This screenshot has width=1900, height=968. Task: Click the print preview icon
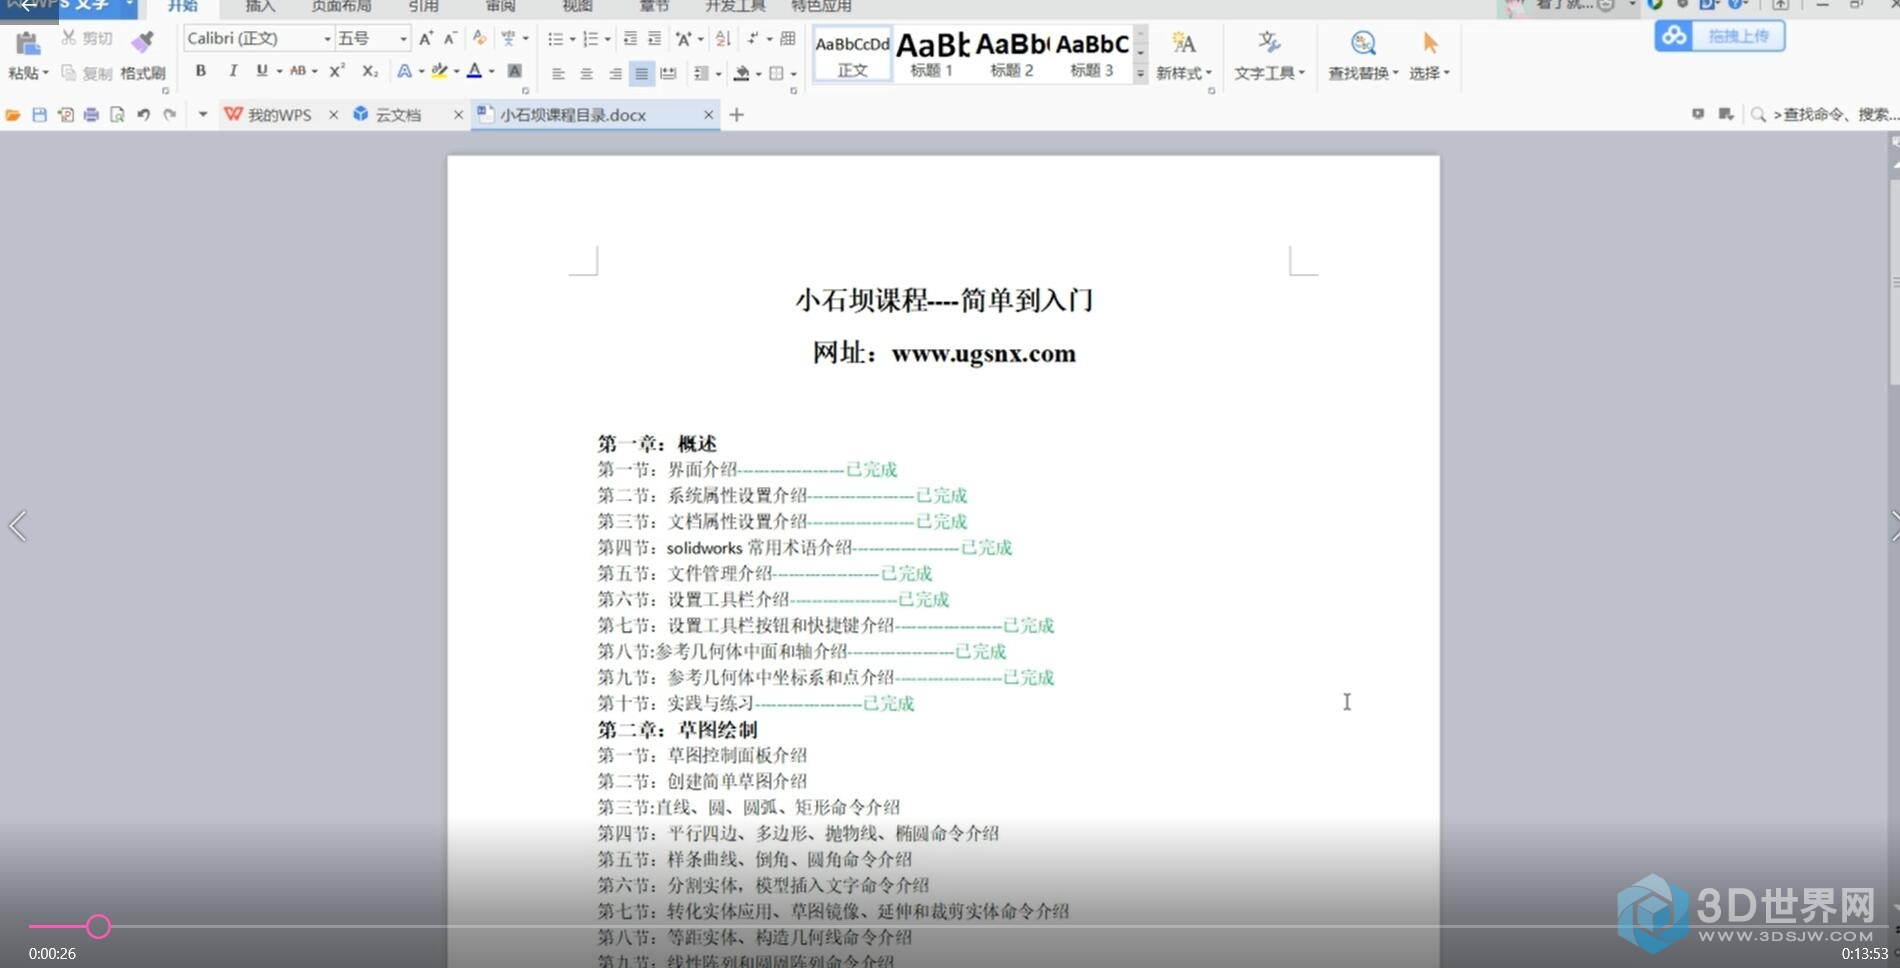click(117, 115)
